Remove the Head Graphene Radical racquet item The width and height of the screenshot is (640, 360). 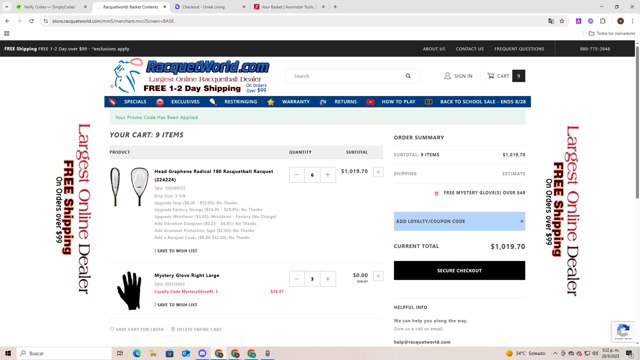tap(378, 172)
